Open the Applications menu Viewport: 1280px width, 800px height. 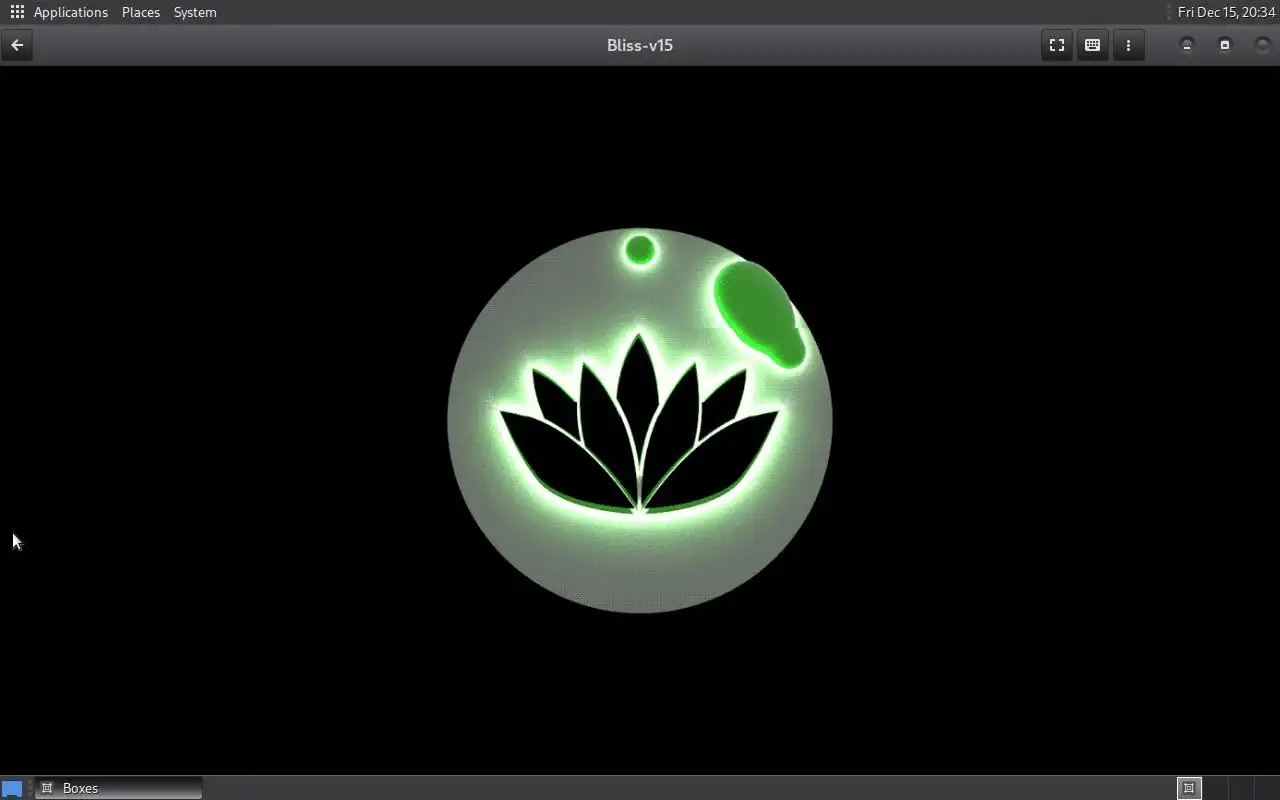pos(70,12)
